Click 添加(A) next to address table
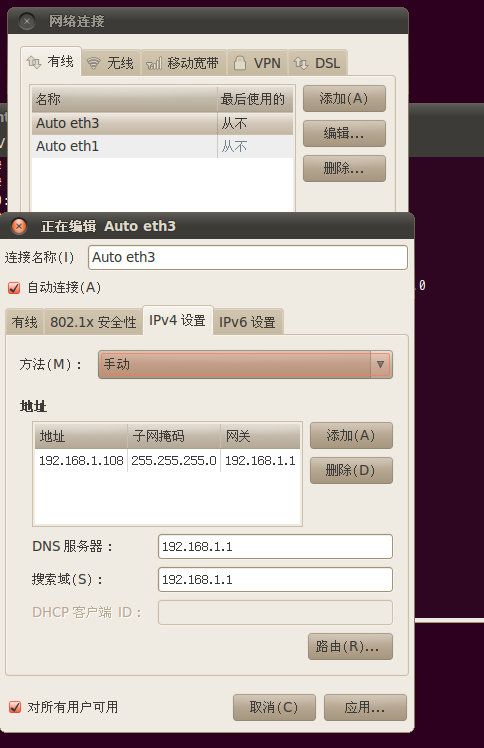This screenshot has width=484, height=748. click(x=351, y=436)
